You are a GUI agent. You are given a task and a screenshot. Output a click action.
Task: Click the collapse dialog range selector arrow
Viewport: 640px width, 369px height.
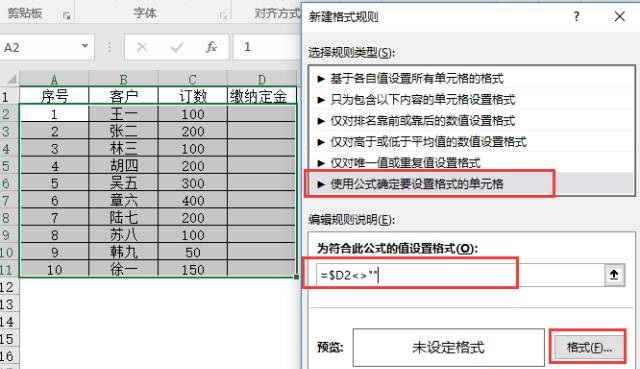(x=614, y=275)
